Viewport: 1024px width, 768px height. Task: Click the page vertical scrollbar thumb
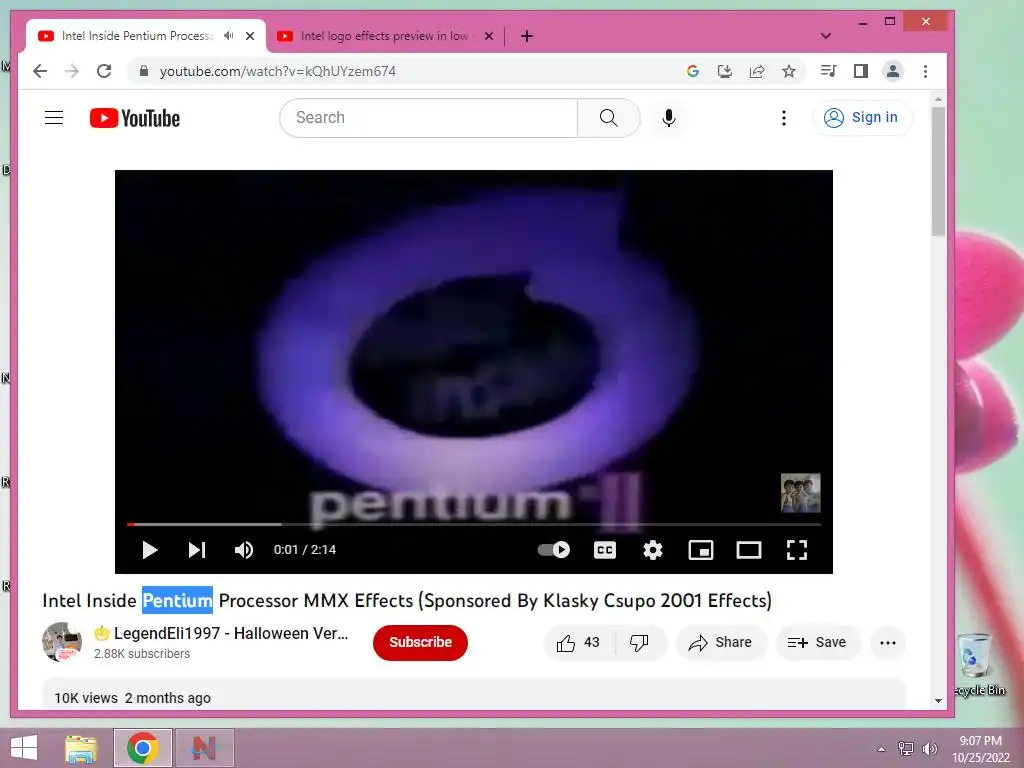coord(938,171)
